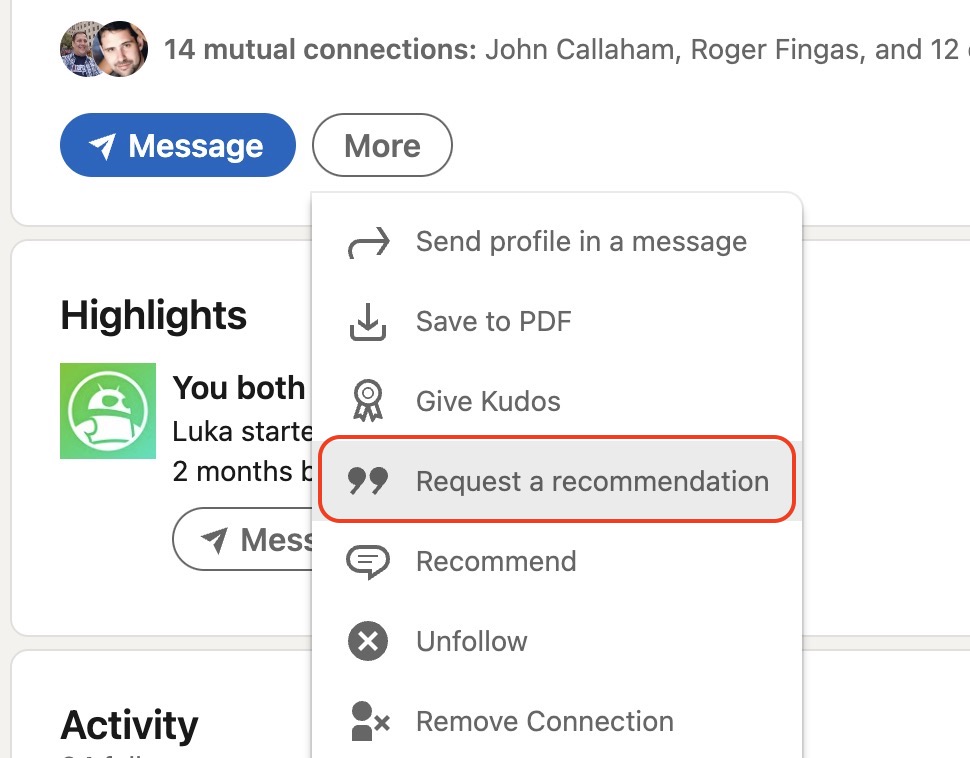Click the Give Kudos ribbon icon

tap(368, 402)
